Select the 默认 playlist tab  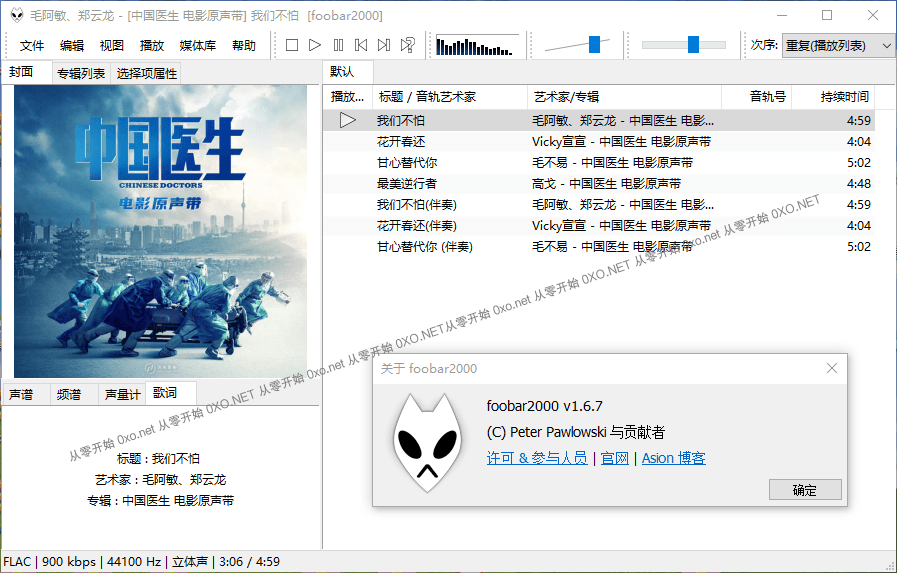(x=348, y=72)
